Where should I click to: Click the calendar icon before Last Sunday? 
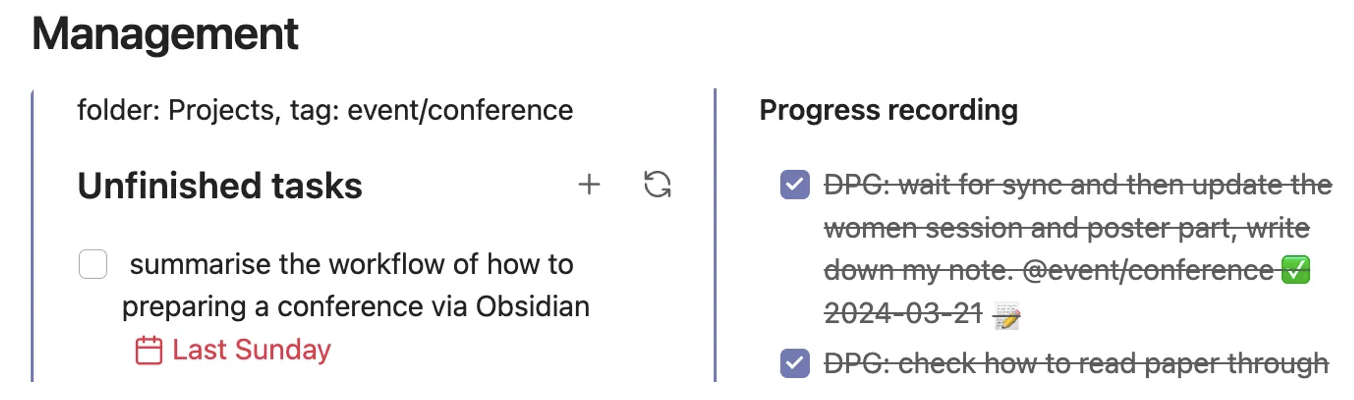click(x=149, y=350)
